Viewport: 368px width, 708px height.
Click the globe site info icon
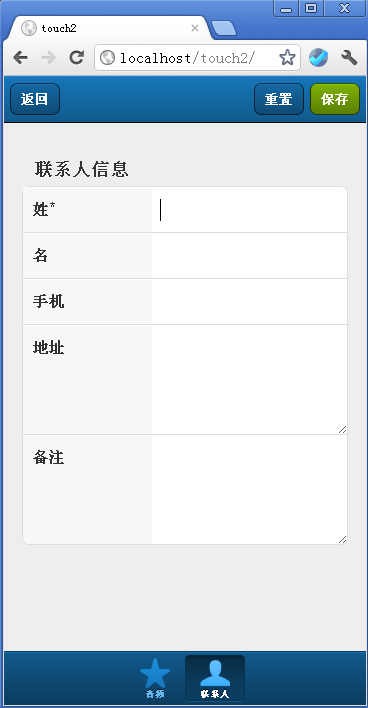(x=107, y=57)
